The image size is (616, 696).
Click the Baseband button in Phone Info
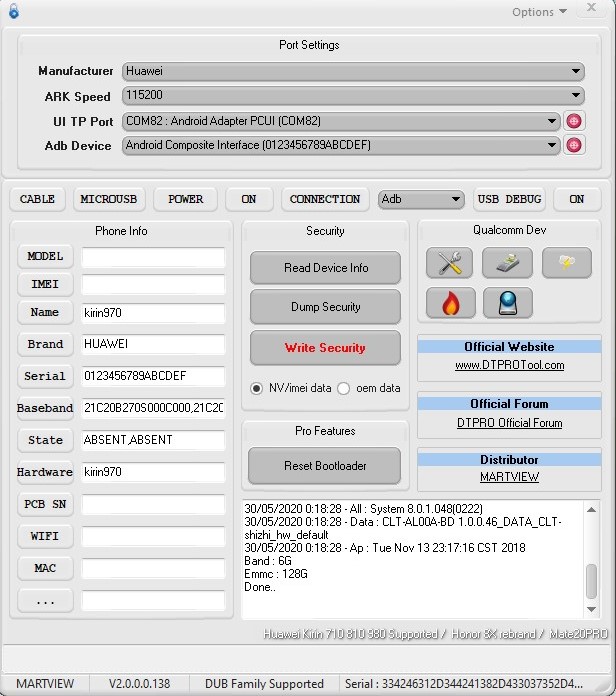click(x=45, y=408)
